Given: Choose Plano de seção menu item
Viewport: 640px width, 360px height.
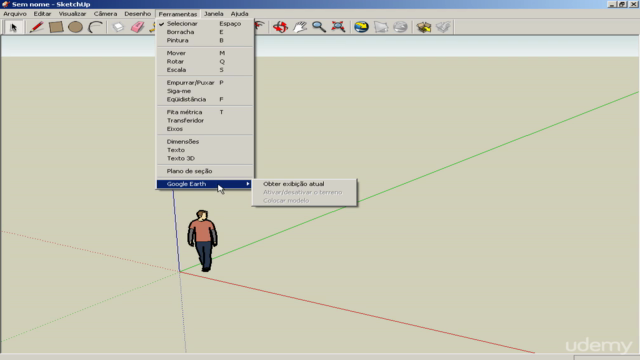Looking at the screenshot, I should pos(205,171).
